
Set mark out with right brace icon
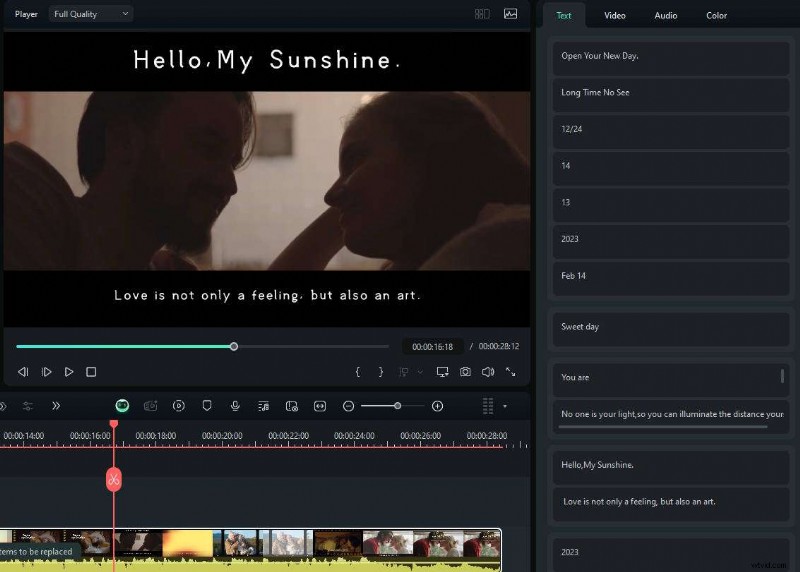coord(381,372)
